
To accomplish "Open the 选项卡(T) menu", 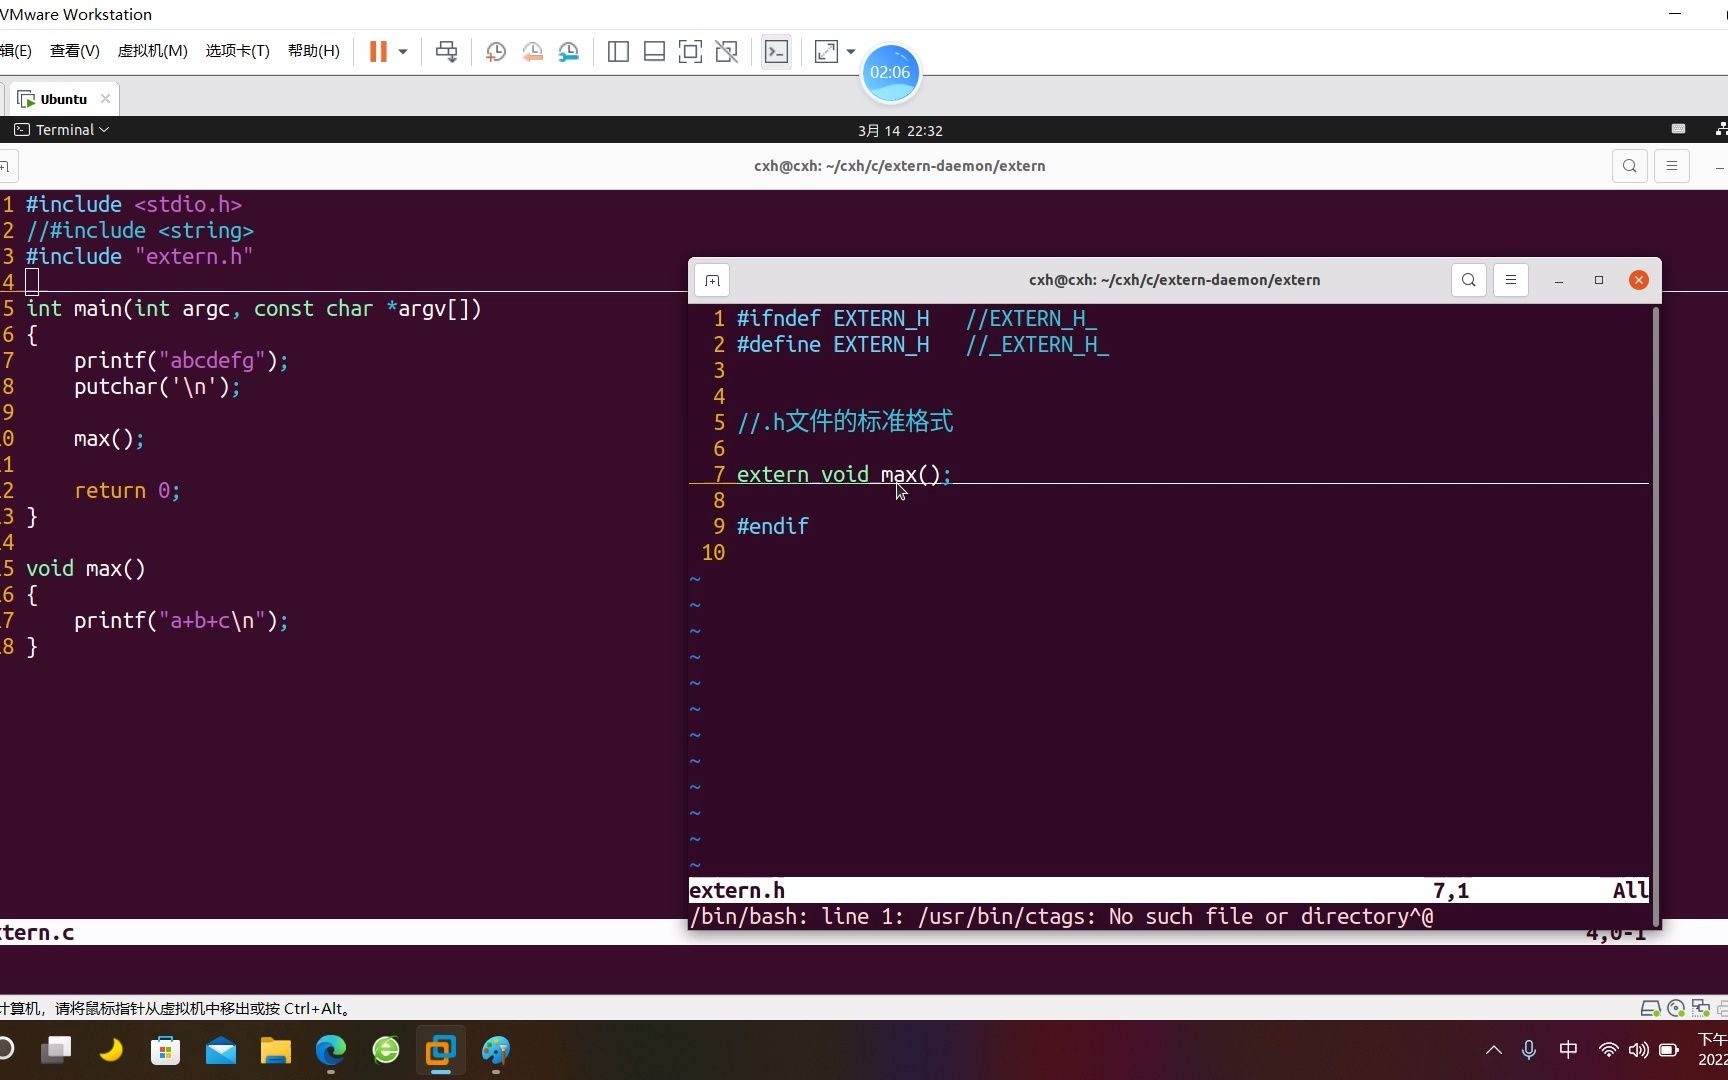I will tap(237, 50).
